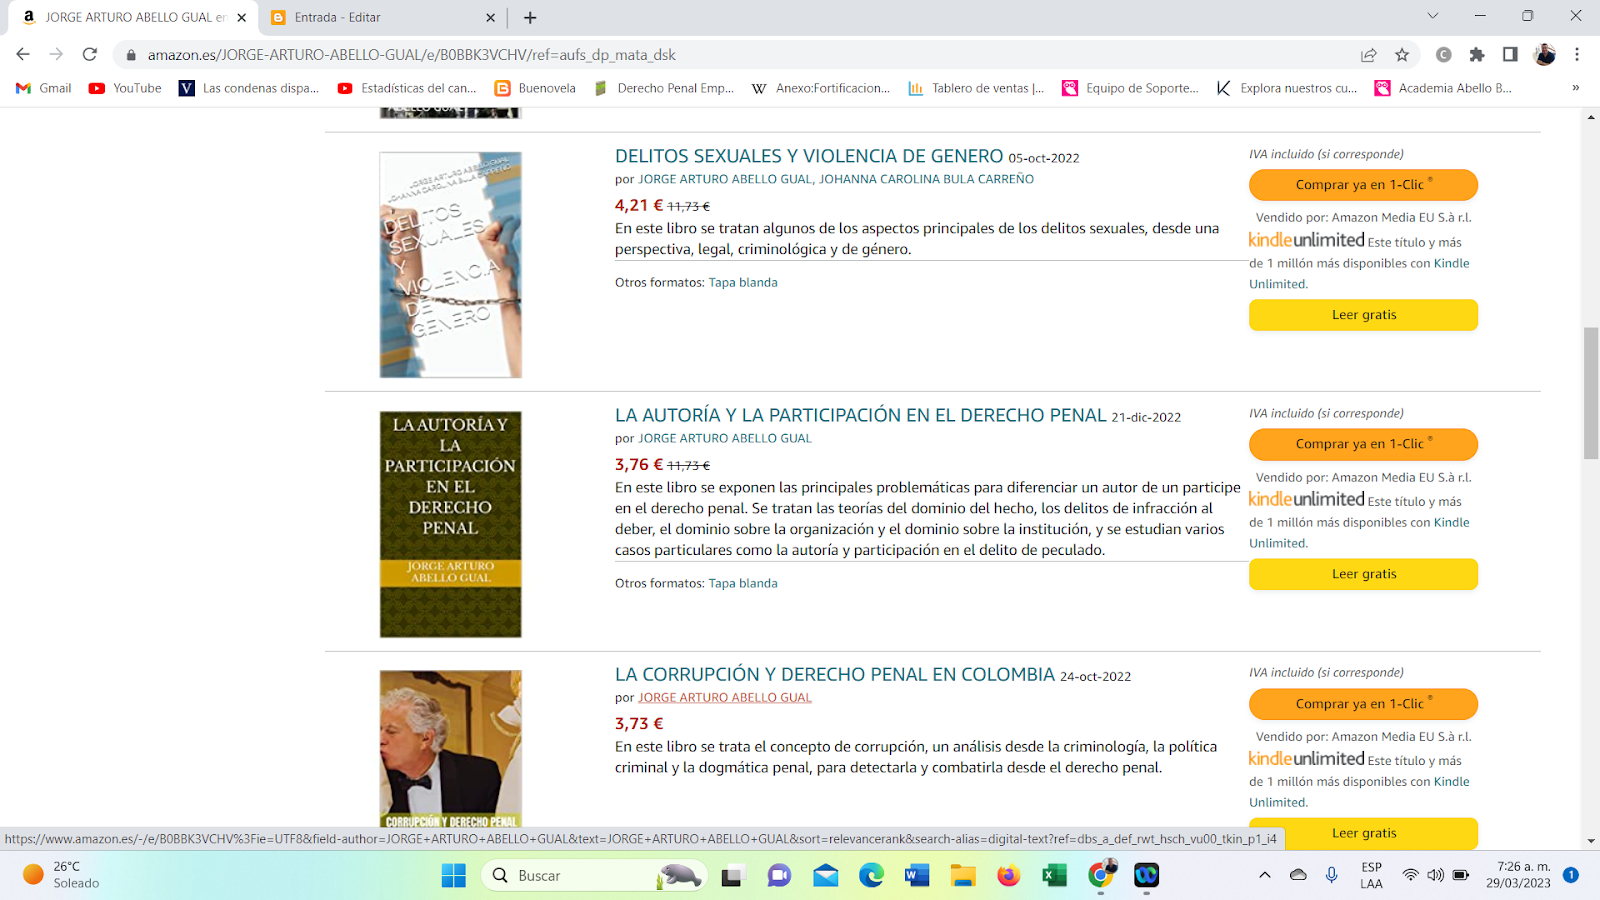Image resolution: width=1600 pixels, height=900 pixels.
Task: Open Chrome three-dot menu
Action: point(1577,55)
